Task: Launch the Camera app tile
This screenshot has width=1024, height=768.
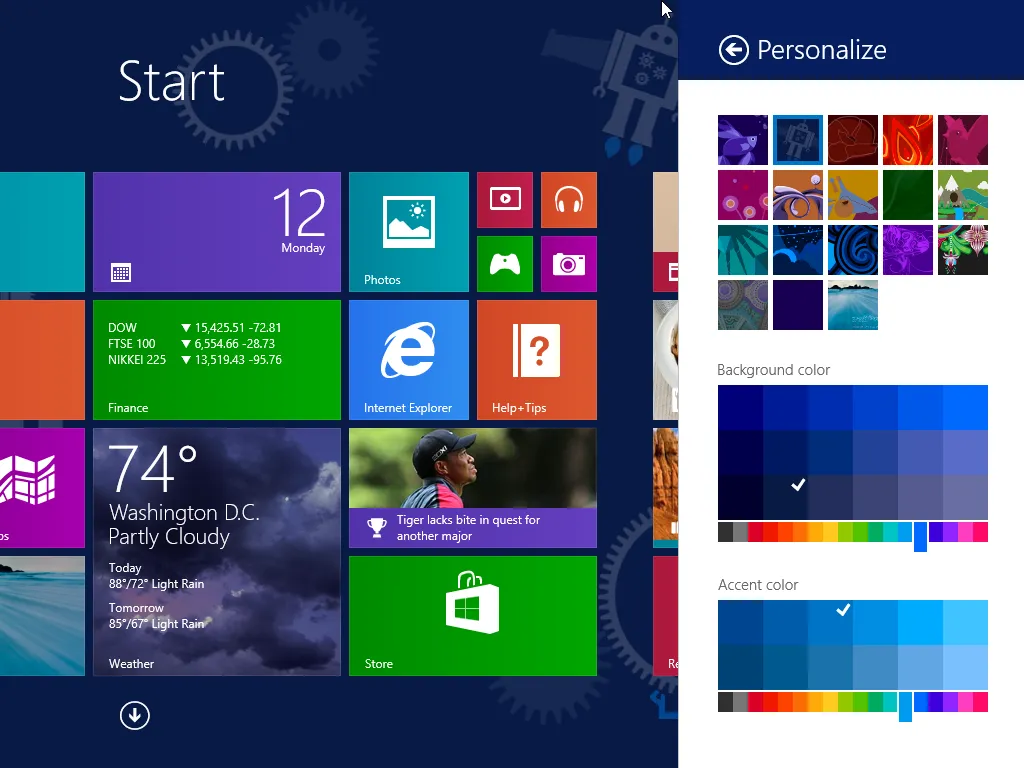Action: 569,264
